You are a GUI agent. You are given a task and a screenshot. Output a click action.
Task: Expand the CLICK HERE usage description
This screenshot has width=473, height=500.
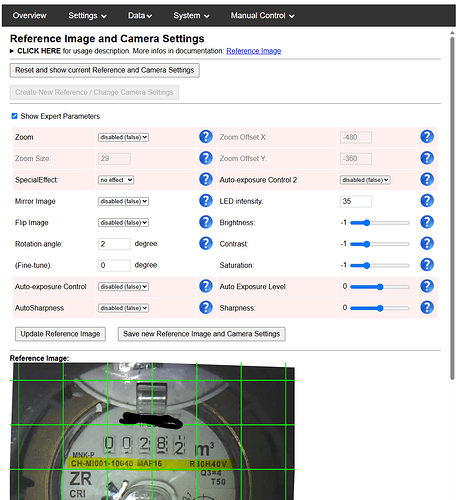point(39,51)
